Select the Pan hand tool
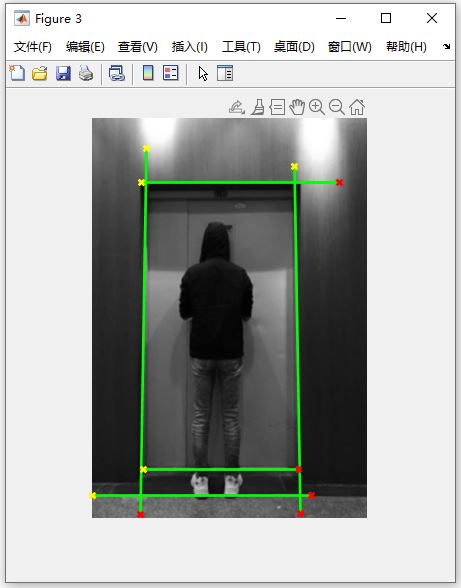 tap(297, 107)
